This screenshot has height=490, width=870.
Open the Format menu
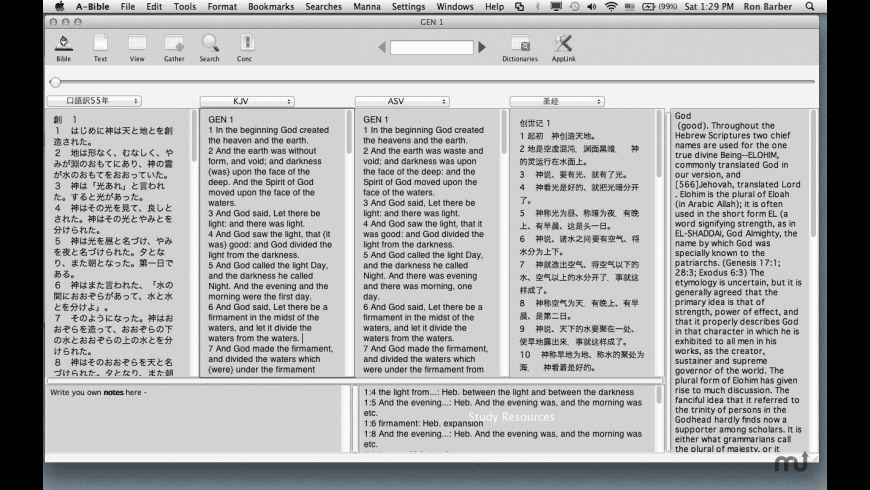click(222, 7)
